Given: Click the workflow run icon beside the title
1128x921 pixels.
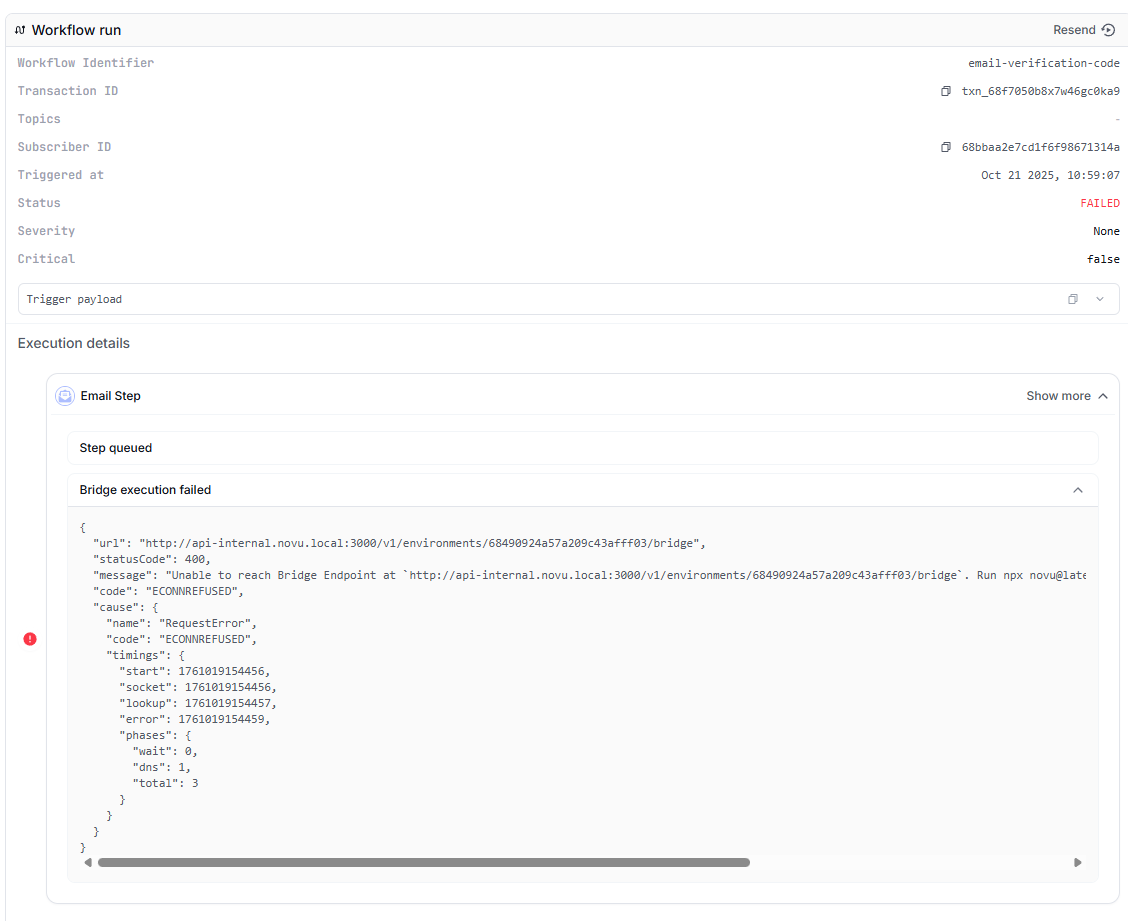Looking at the screenshot, I should pos(20,30).
